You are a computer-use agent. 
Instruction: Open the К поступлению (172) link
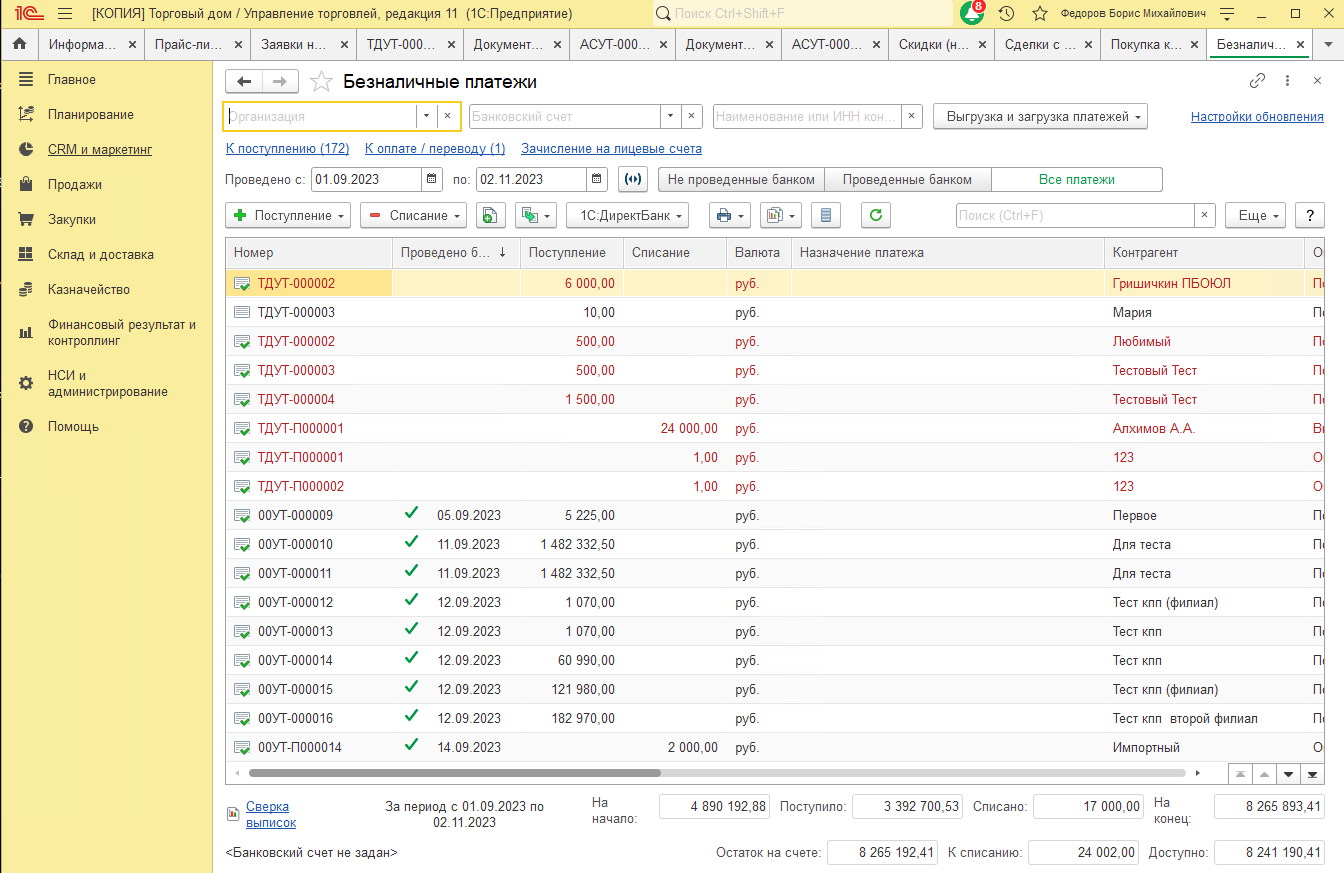click(x=288, y=148)
